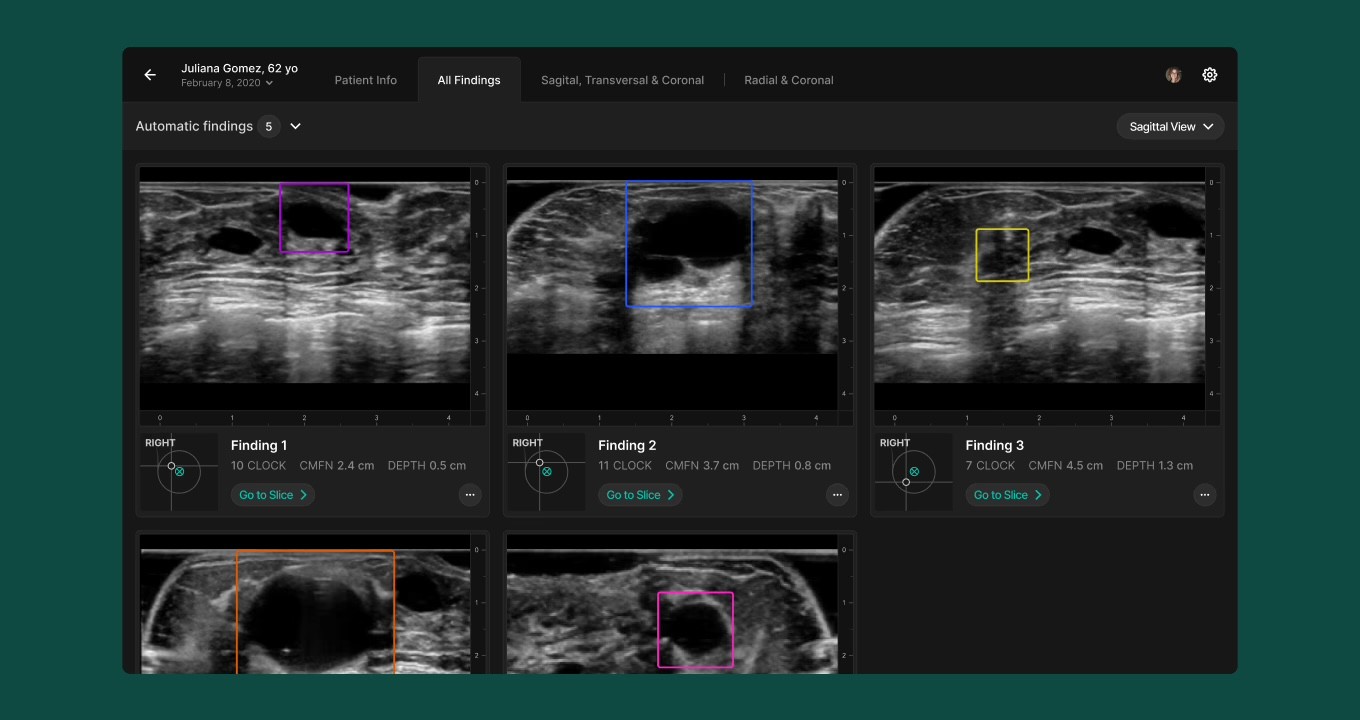The image size is (1360, 720).
Task: Select the blue bounding box in Finding 2
Action: click(x=689, y=244)
